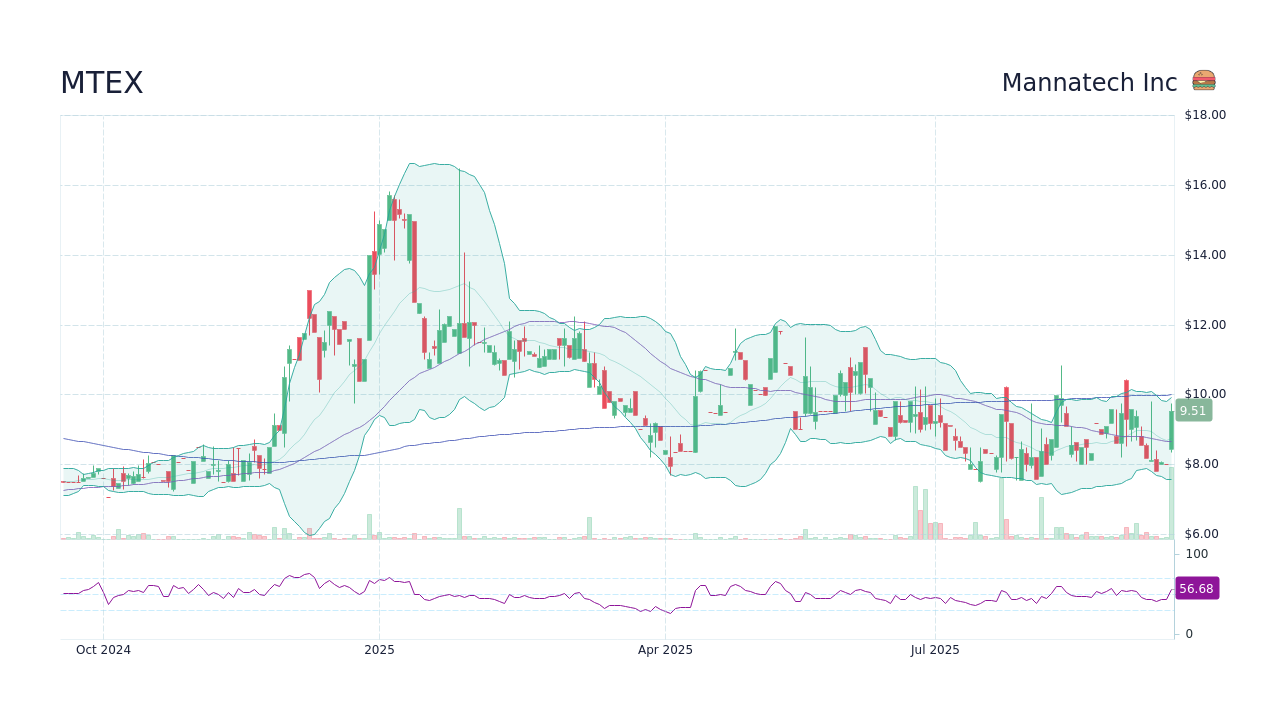Screen dimensions: 1280x720
Task: Click the 2025 date label on the timeline
Action: click(379, 649)
